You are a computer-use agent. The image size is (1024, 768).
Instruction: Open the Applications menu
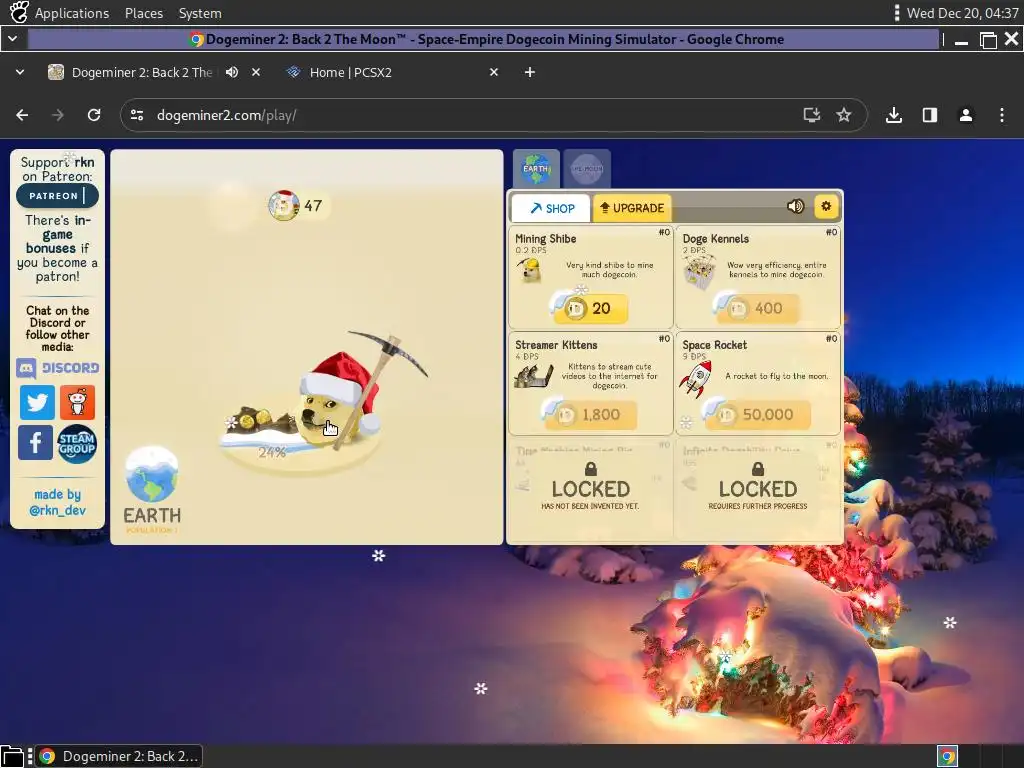72,13
